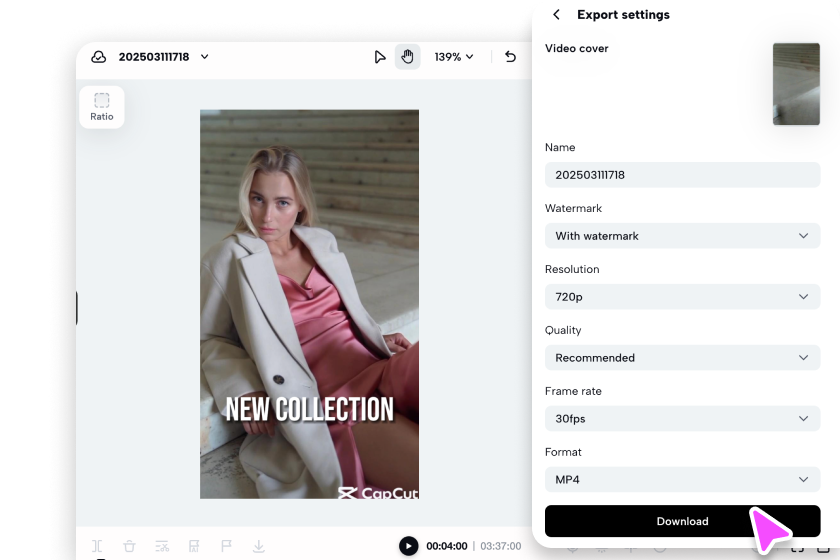840x560 pixels.
Task: Click the current time 00:04:00
Action: [447, 546]
